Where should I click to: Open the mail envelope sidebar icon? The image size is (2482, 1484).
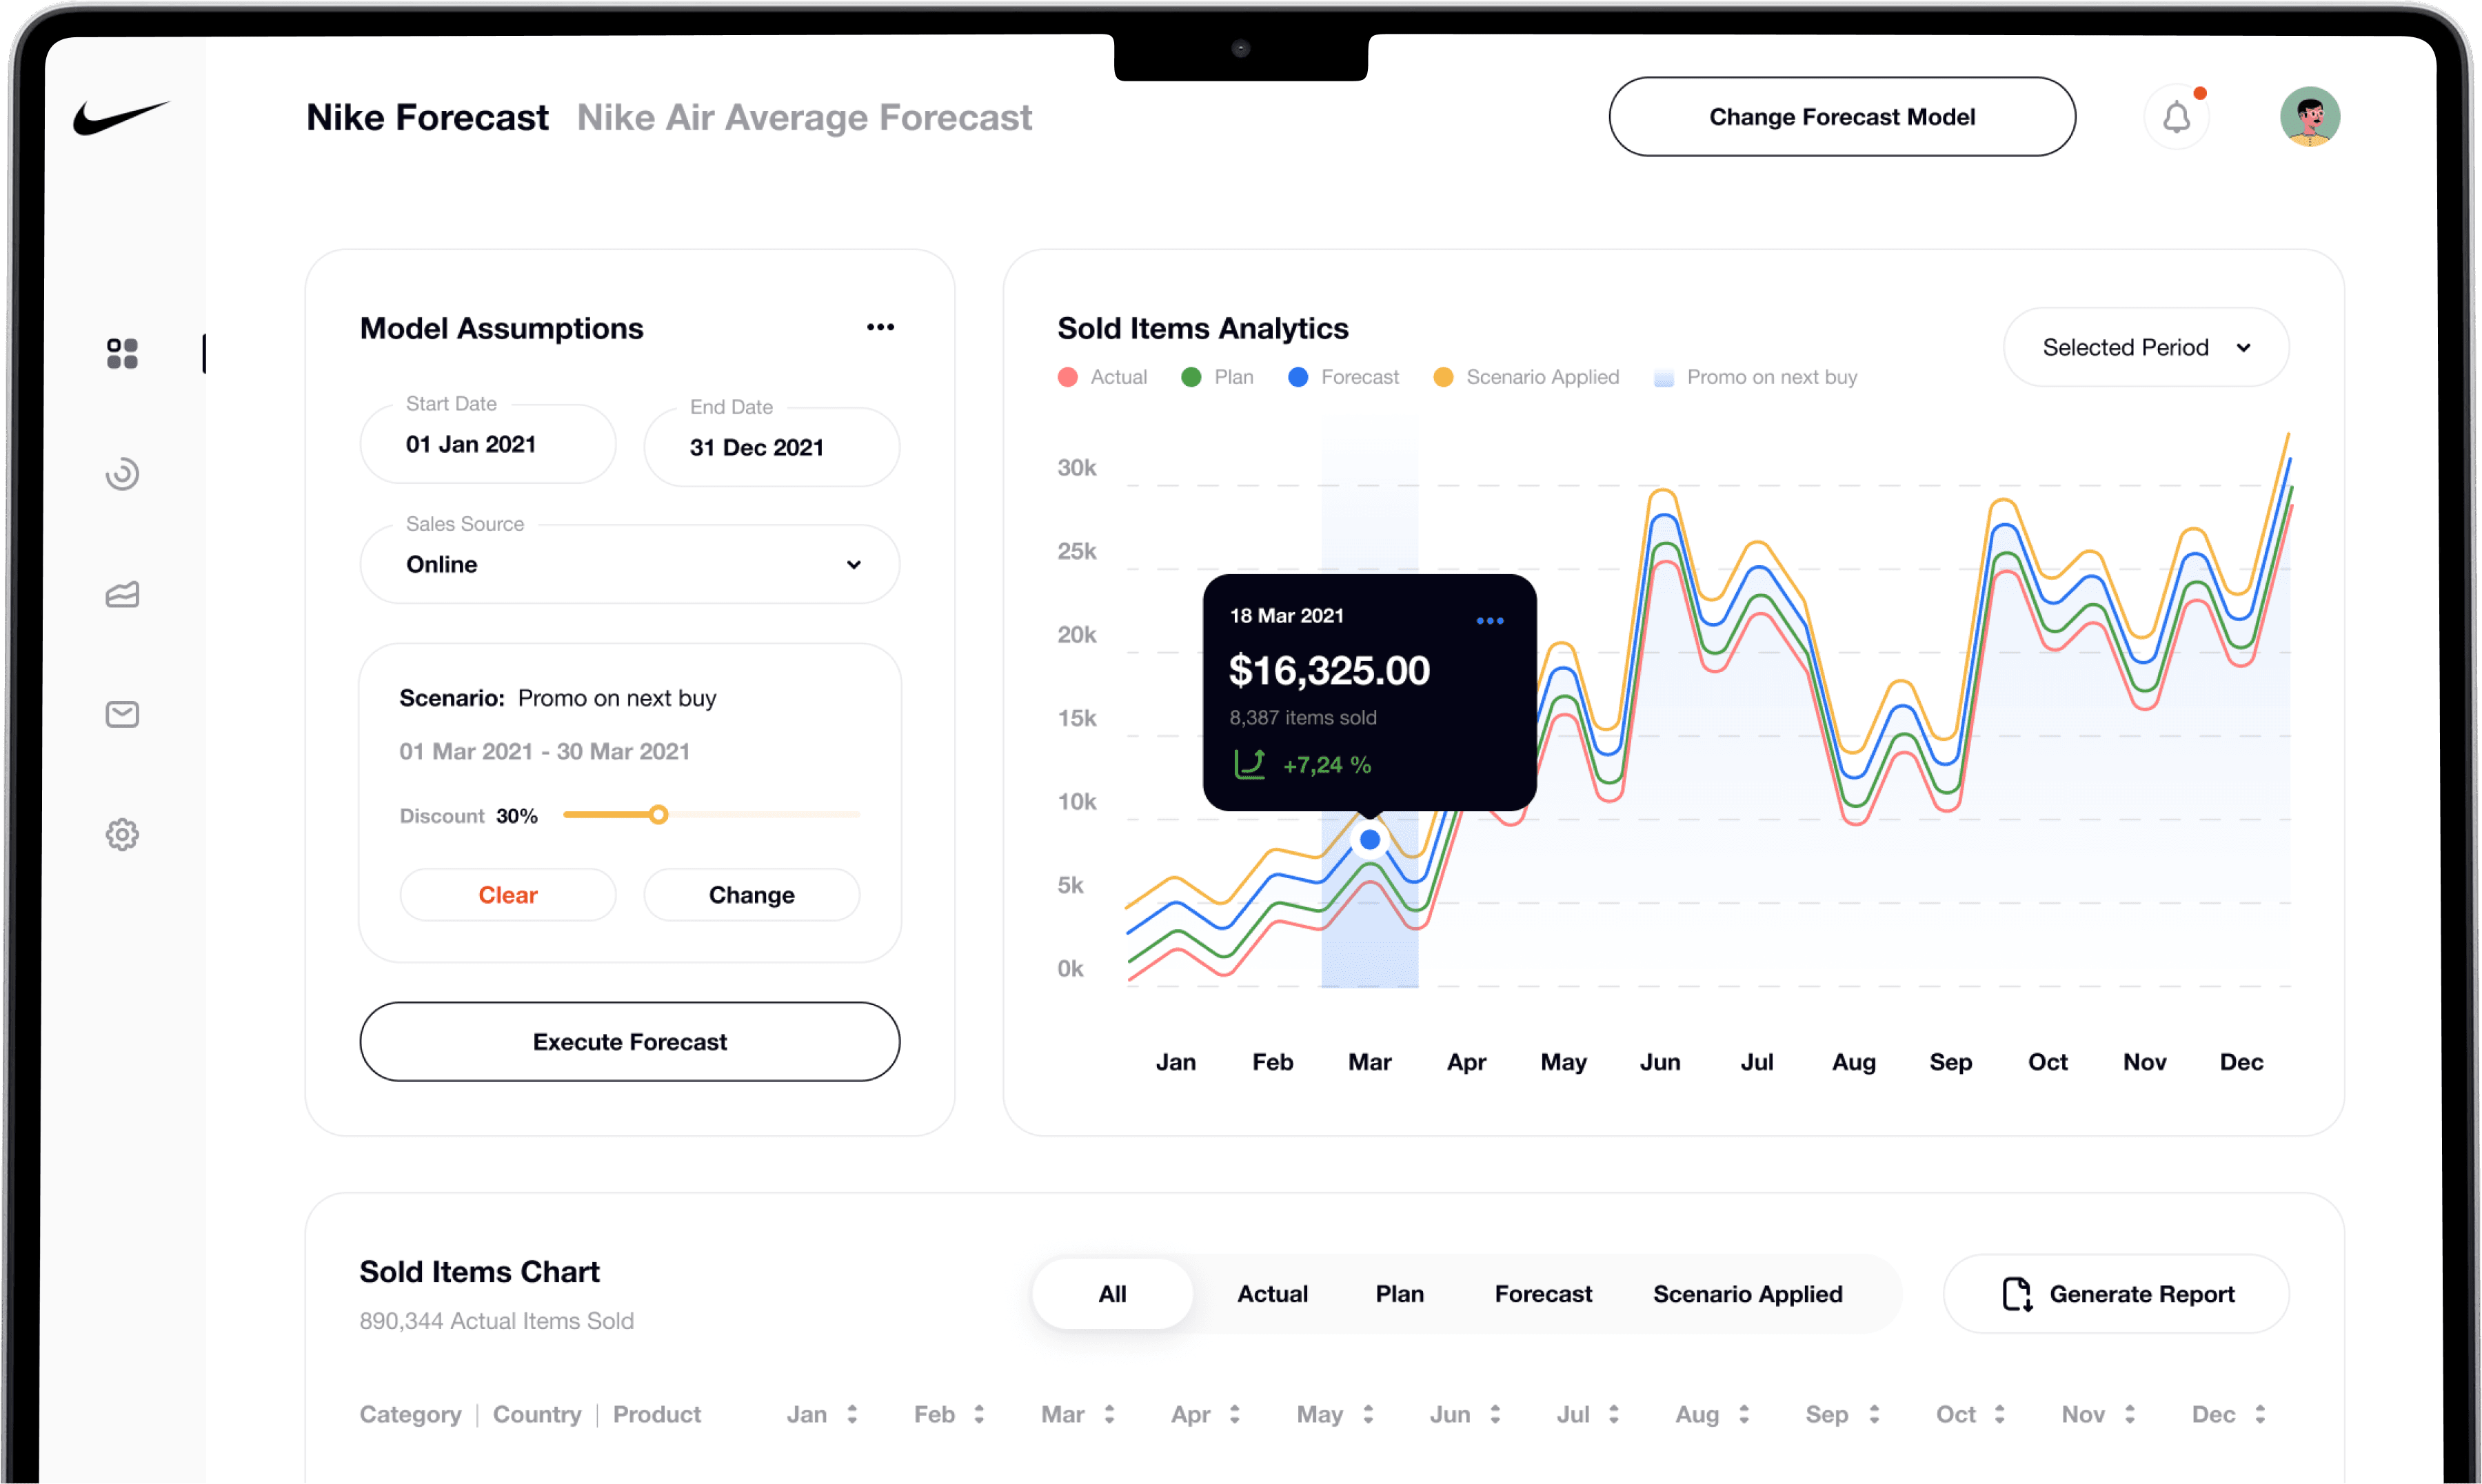(122, 714)
